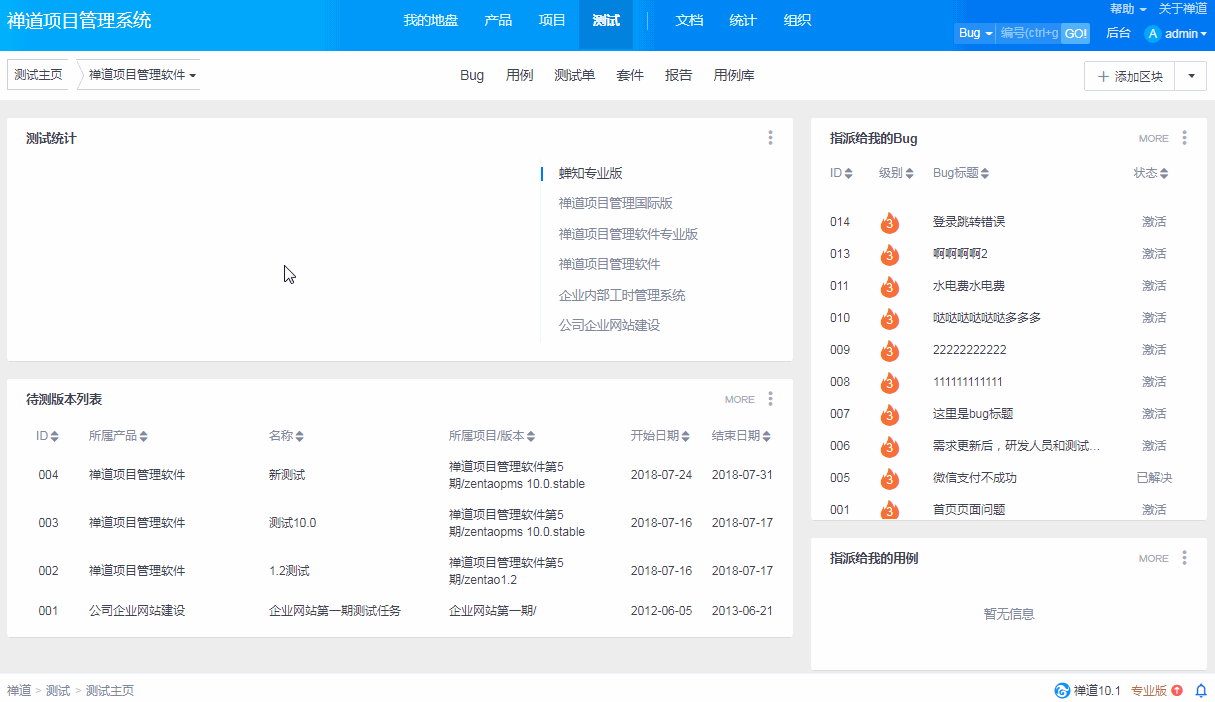The width and height of the screenshot is (1215, 702).
Task: Open the 指派给我的用例 block options menu
Action: click(1184, 558)
